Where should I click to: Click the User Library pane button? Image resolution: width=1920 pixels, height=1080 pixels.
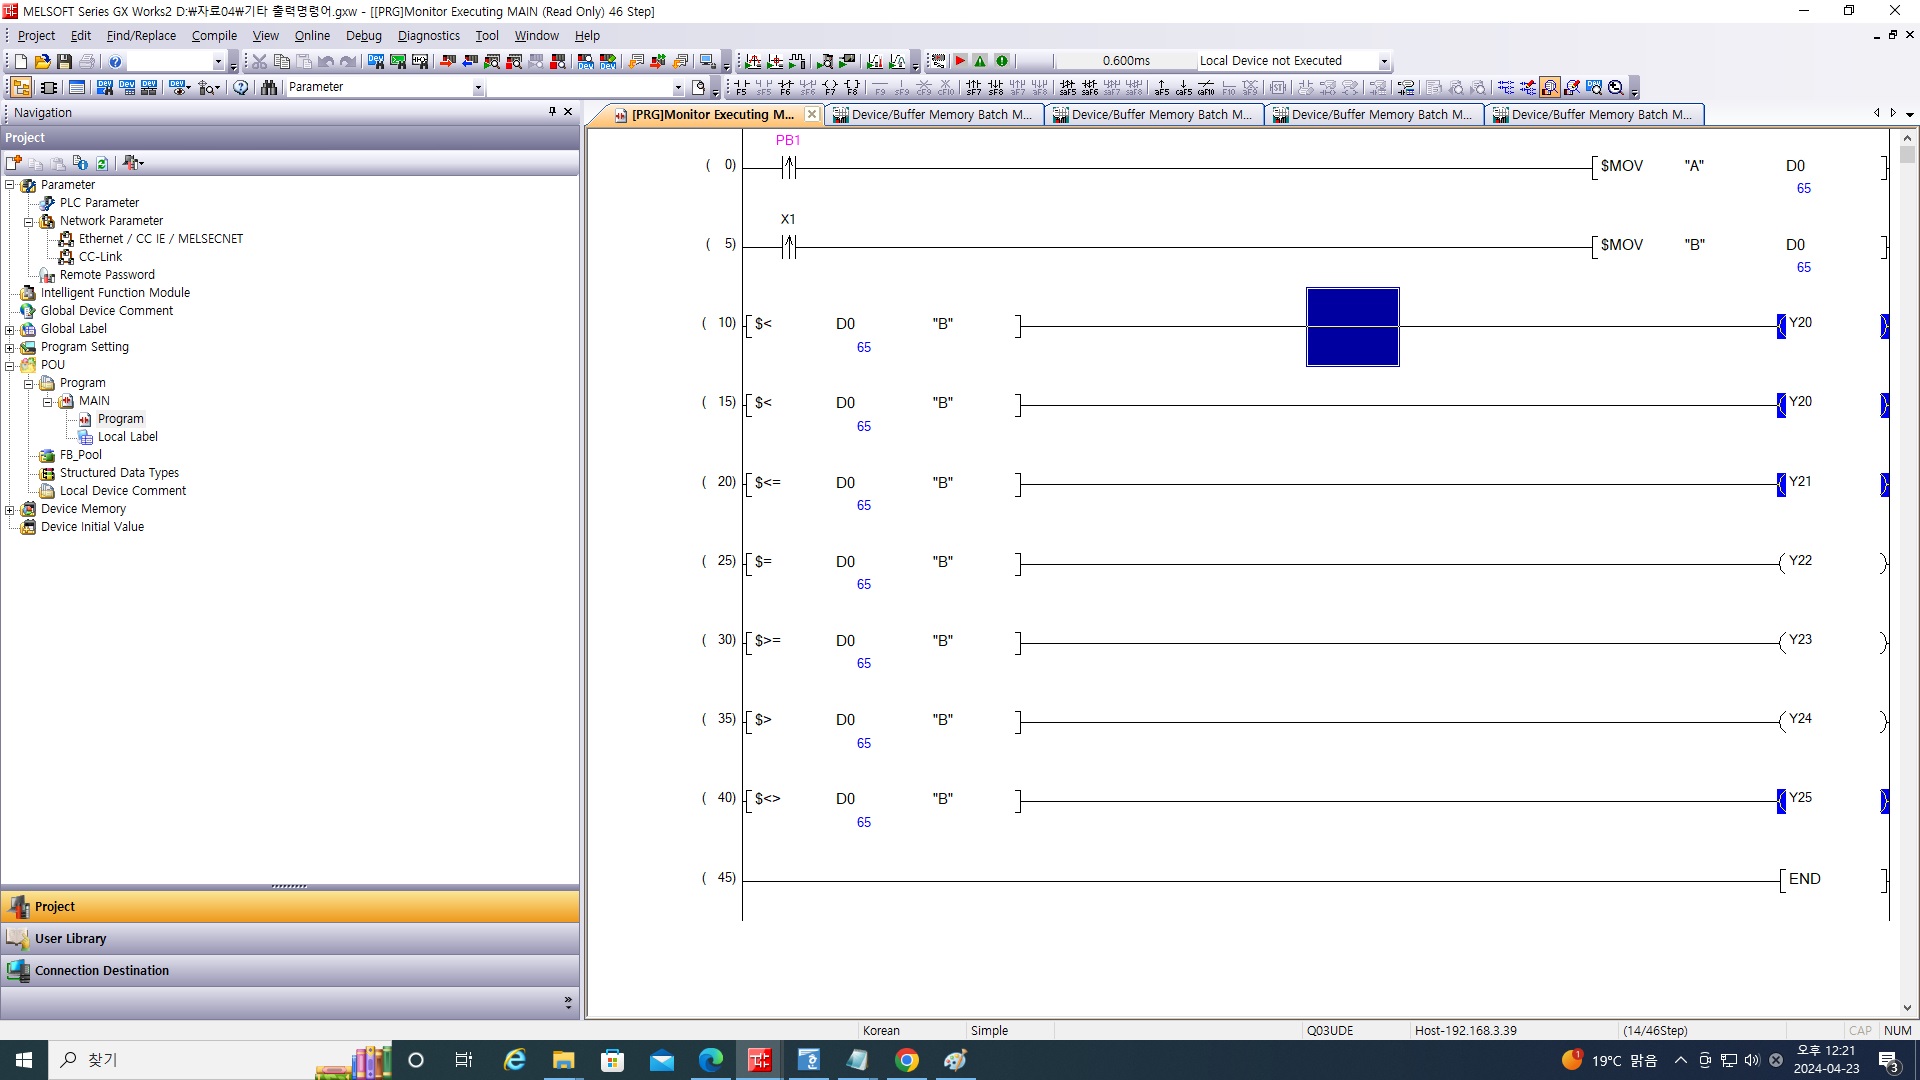[290, 939]
